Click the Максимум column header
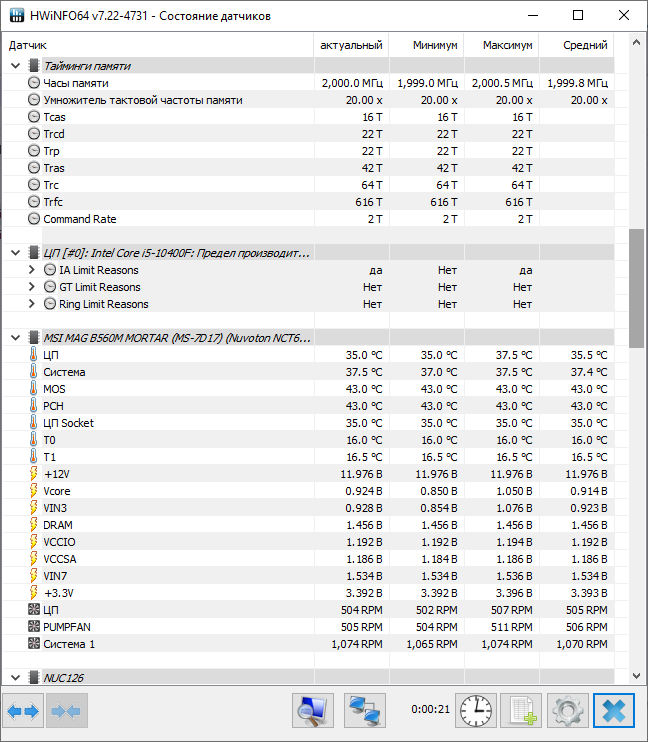This screenshot has height=742, width=648. [x=501, y=45]
